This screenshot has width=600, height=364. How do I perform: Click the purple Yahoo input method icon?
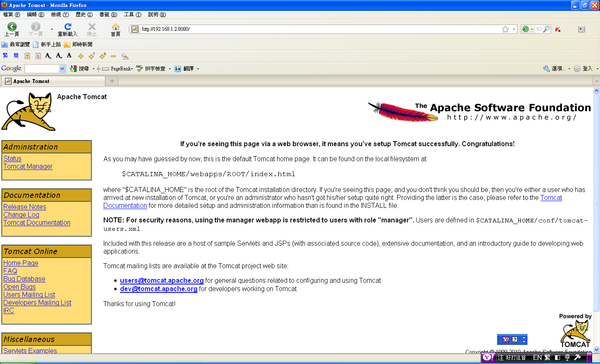[x=488, y=357]
